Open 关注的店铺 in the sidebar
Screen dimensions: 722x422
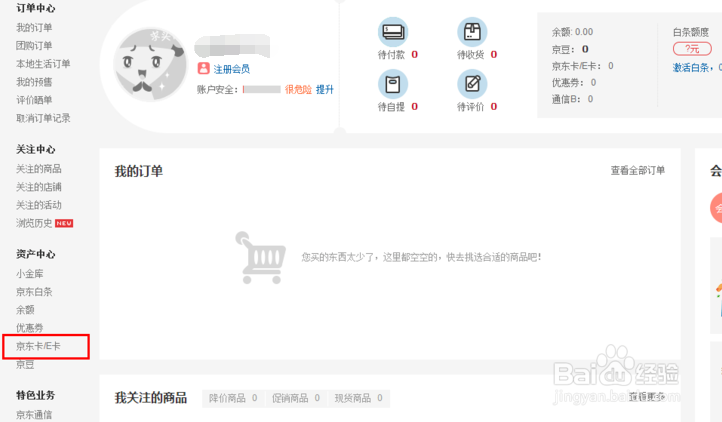coord(39,187)
